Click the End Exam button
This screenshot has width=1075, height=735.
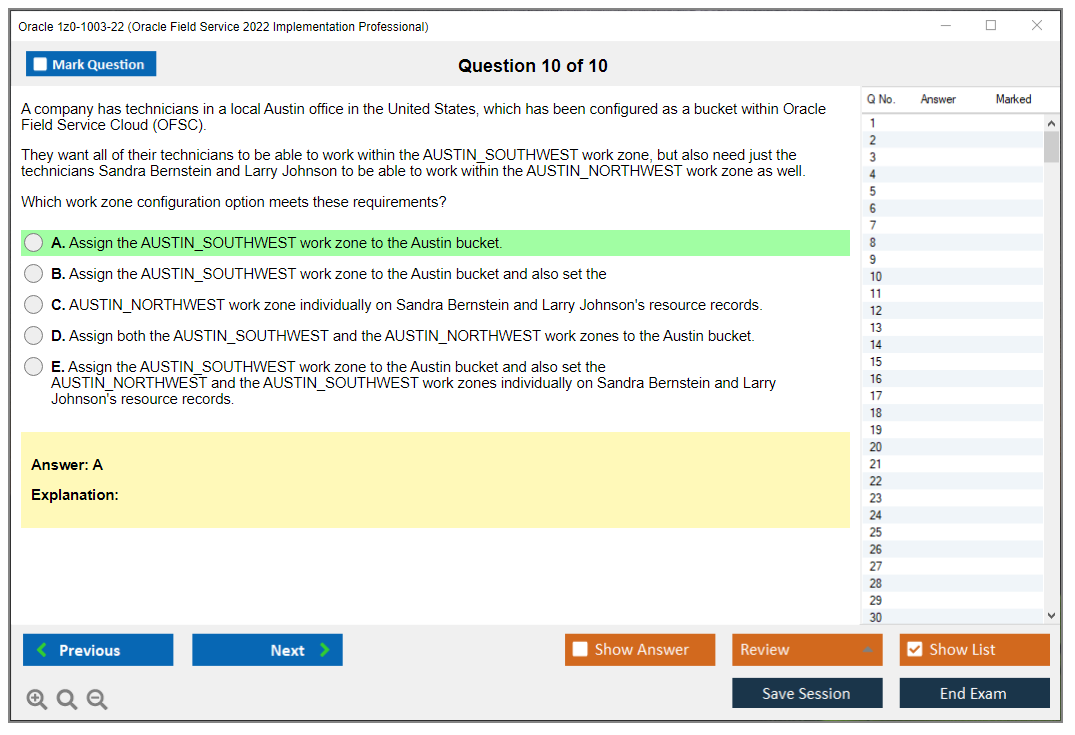[974, 693]
